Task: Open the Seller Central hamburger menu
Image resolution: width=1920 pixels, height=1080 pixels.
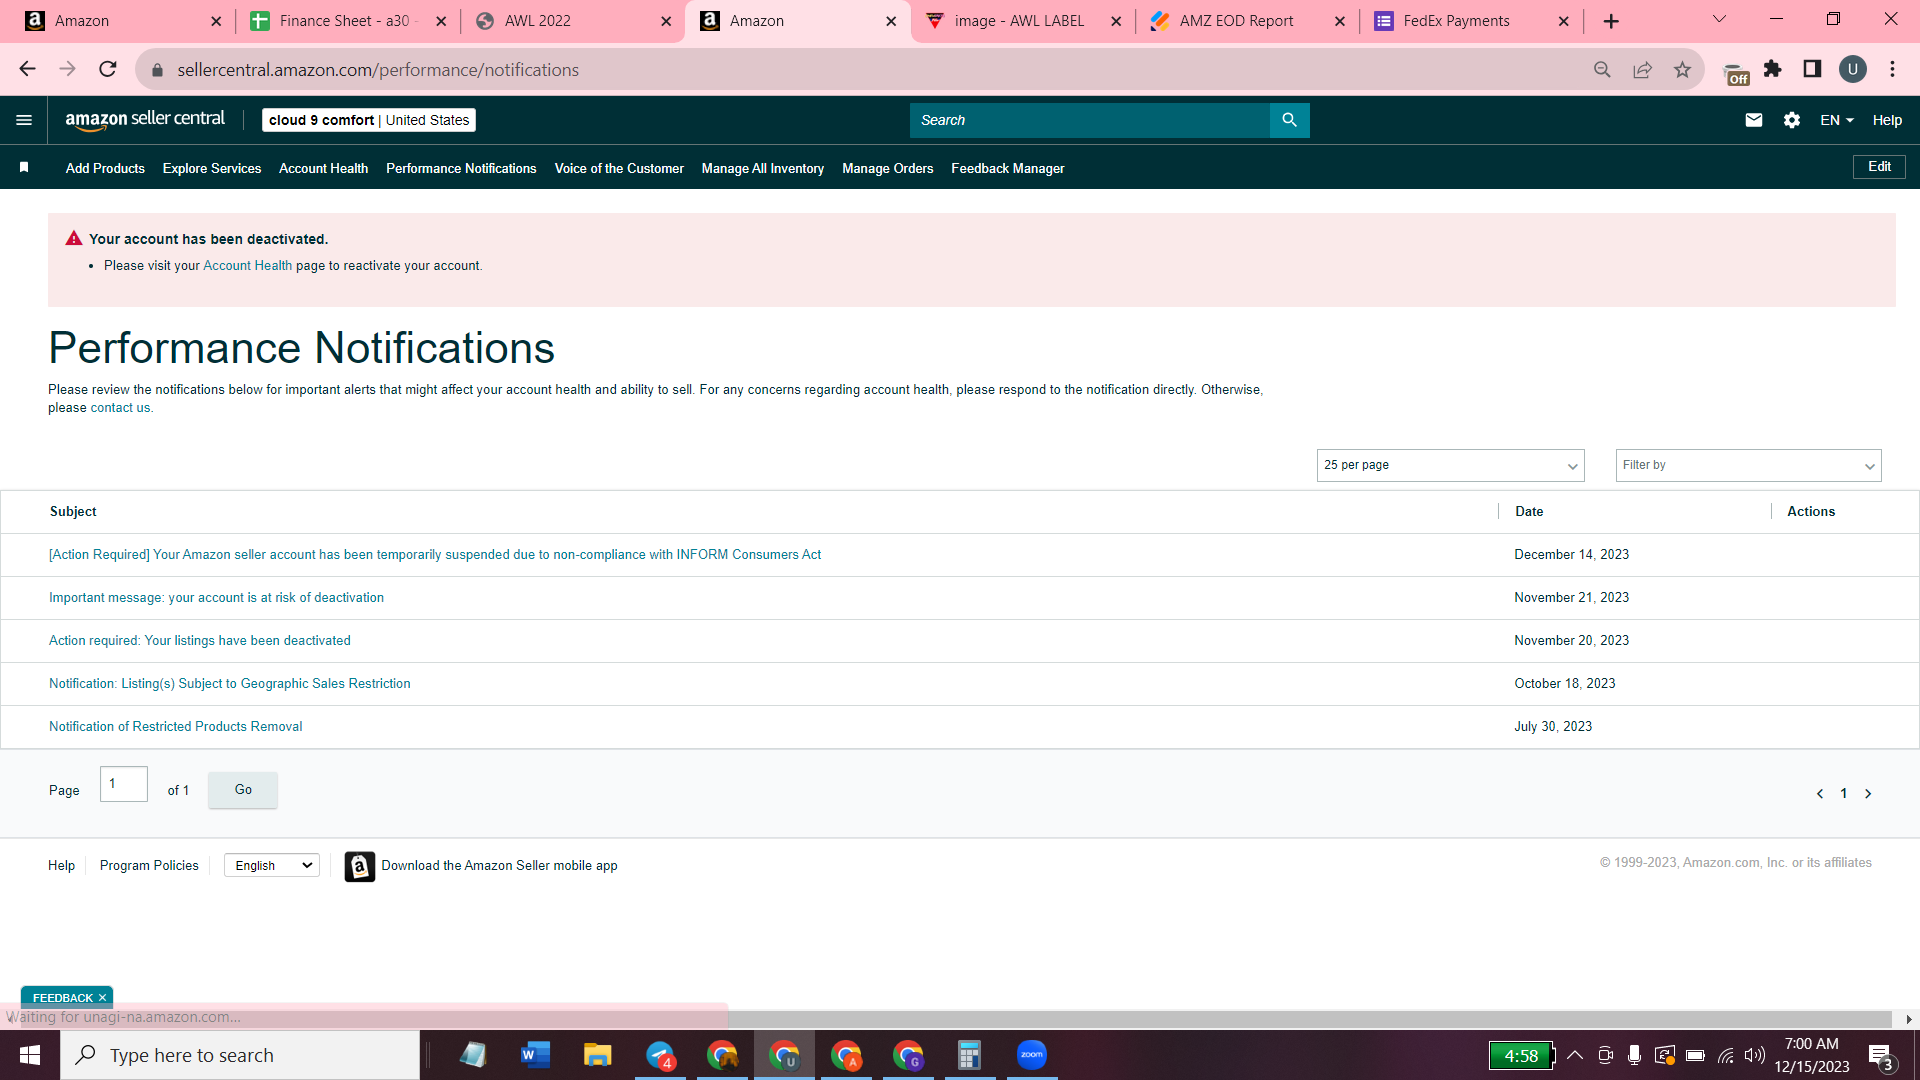Action: [x=24, y=120]
